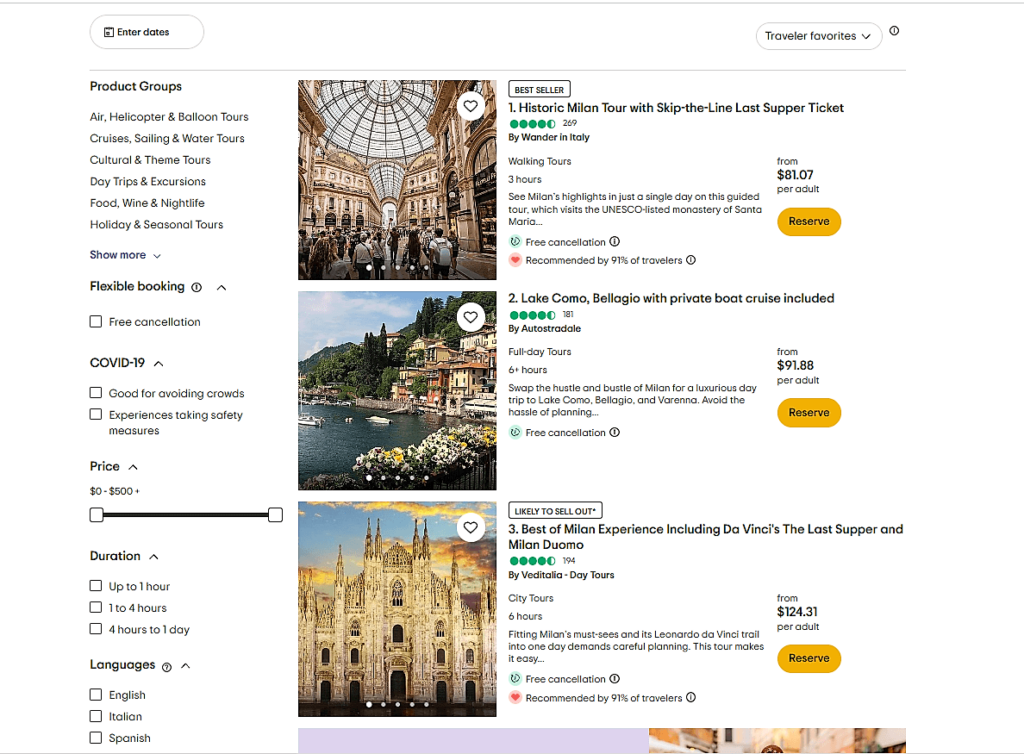Open the Languages help icon
Image resolution: width=1024 pixels, height=754 pixels.
click(x=166, y=665)
